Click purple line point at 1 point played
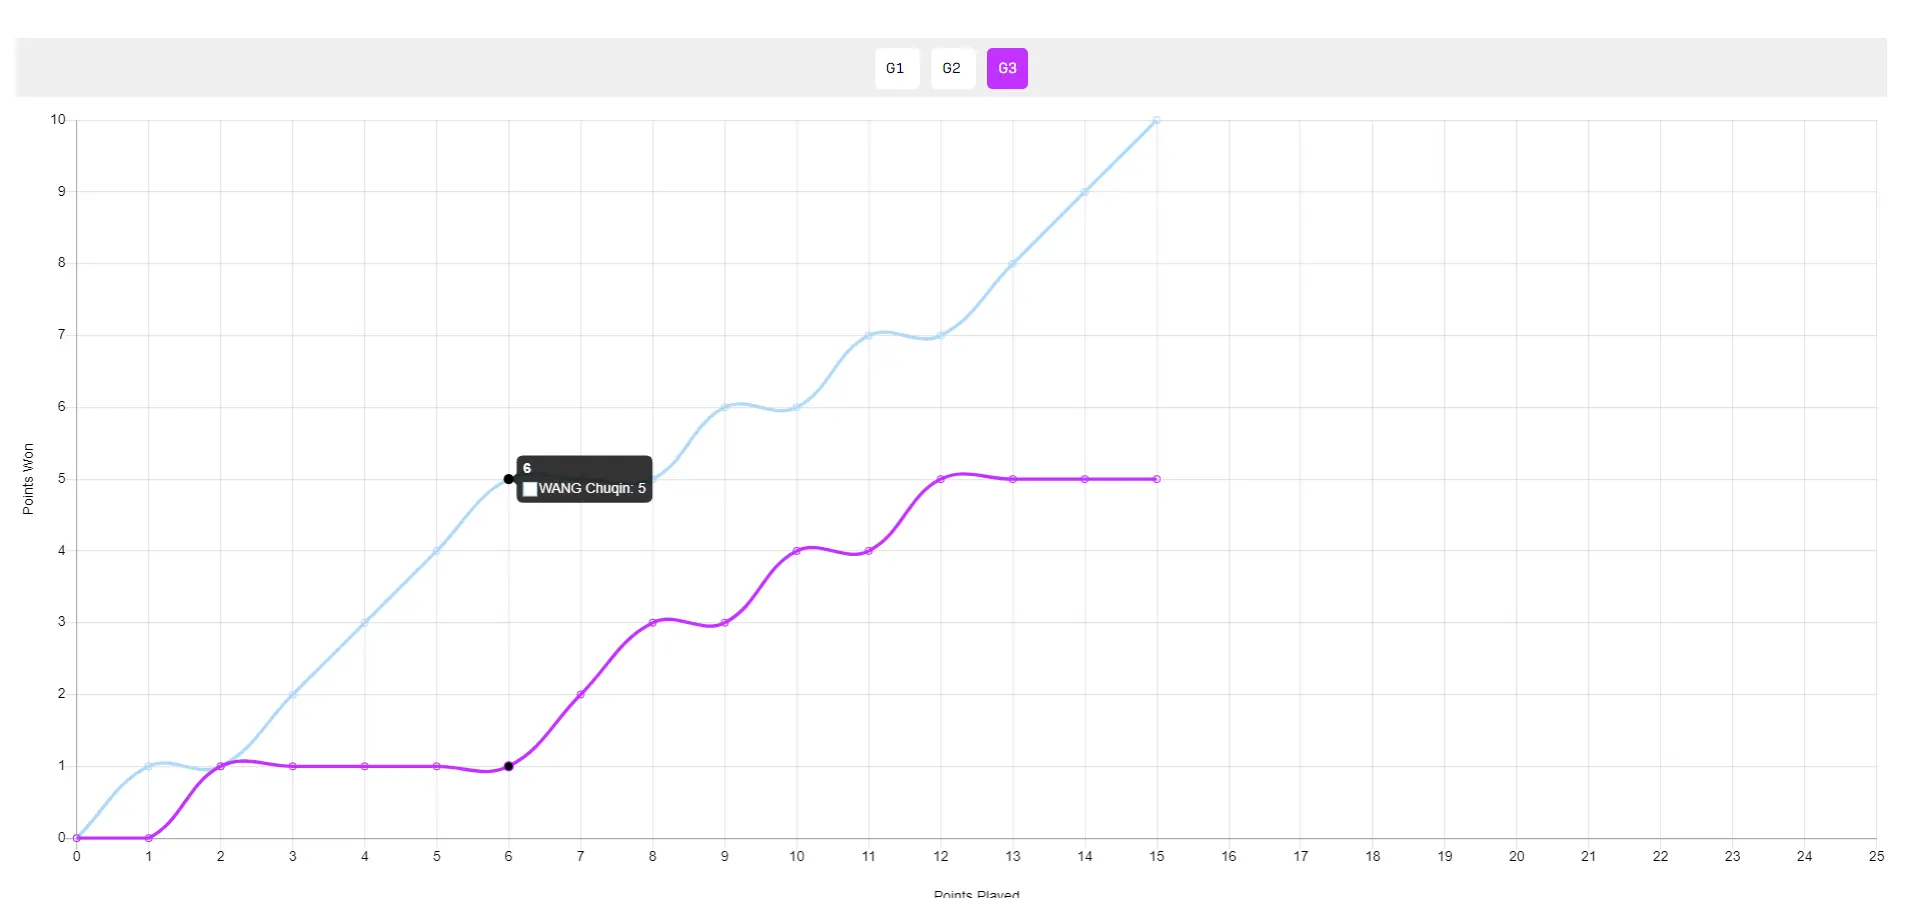This screenshot has height=898, width=1905. click(149, 838)
